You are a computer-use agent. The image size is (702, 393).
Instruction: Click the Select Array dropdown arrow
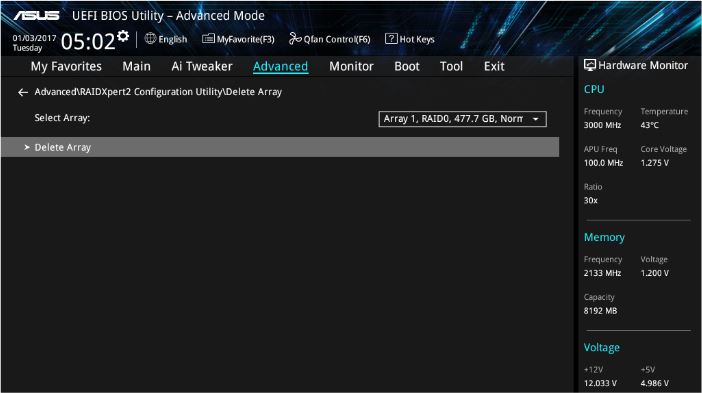click(x=535, y=119)
